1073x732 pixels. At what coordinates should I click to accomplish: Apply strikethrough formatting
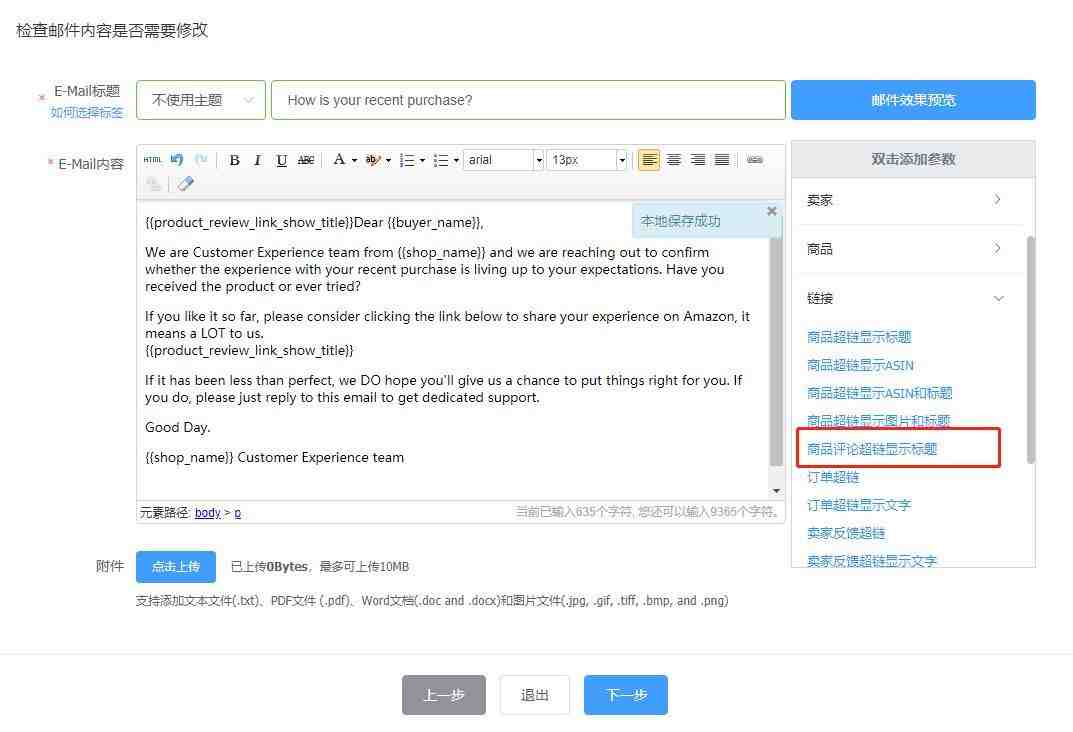click(x=306, y=160)
